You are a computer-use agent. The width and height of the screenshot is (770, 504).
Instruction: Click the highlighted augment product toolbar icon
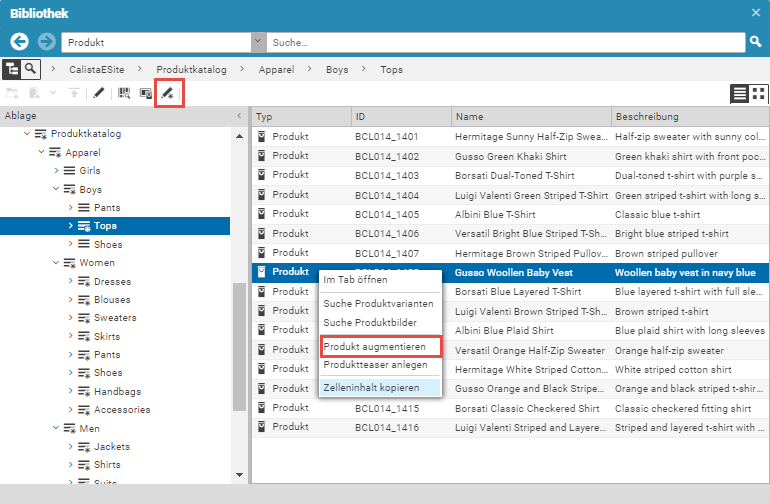coord(168,94)
